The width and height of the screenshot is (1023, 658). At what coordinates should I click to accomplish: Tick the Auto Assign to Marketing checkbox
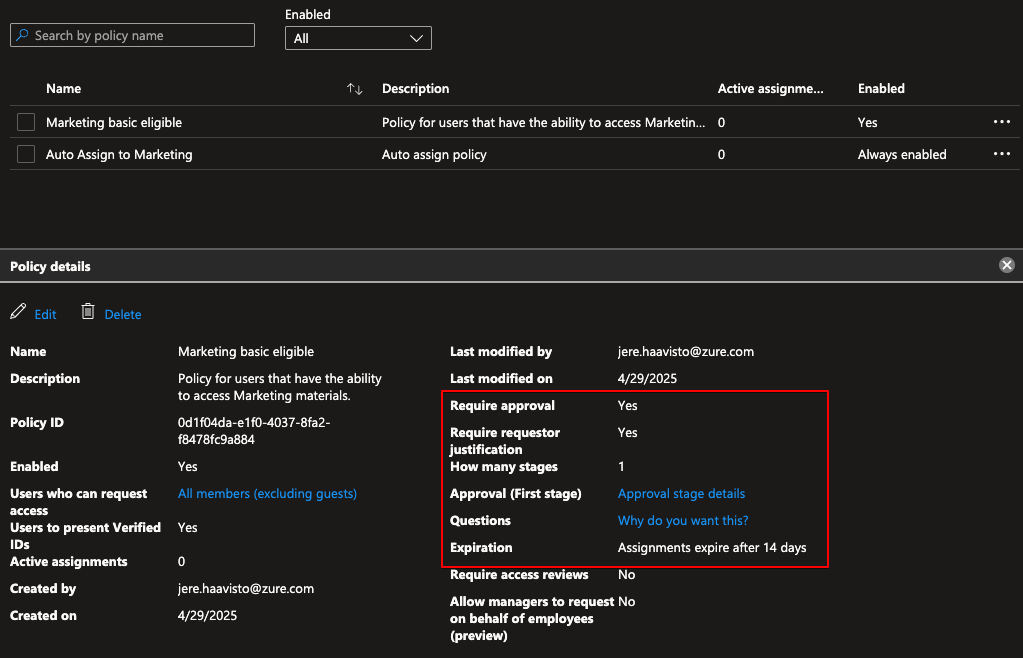[x=26, y=154]
